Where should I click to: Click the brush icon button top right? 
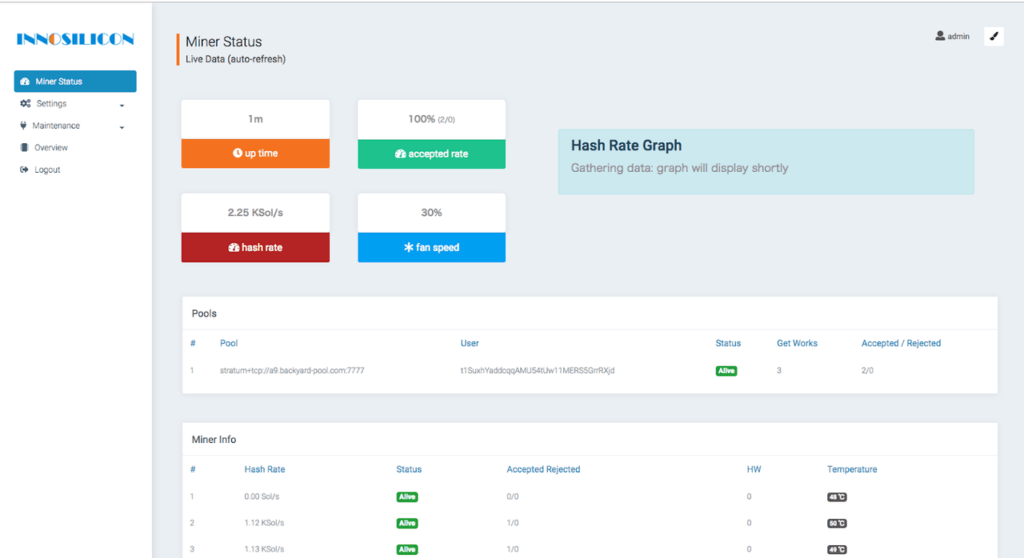(x=993, y=36)
